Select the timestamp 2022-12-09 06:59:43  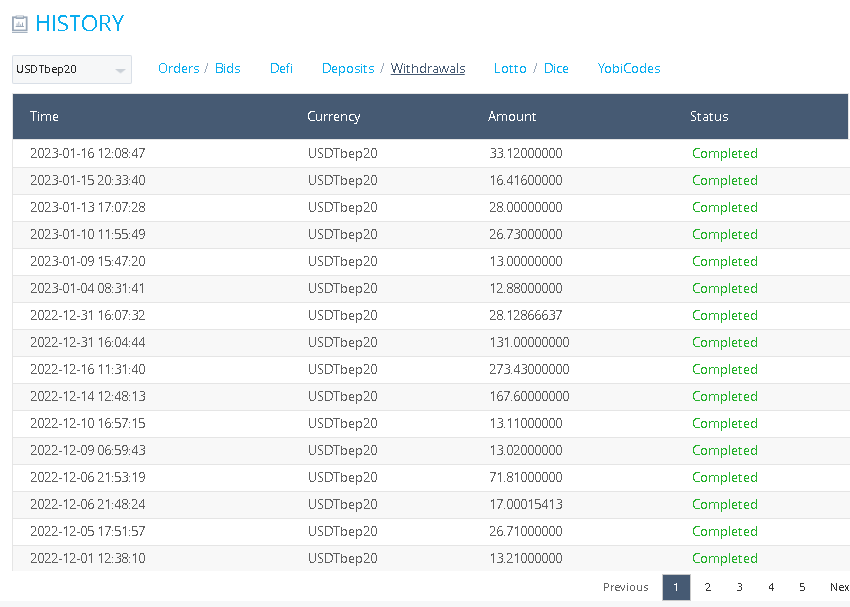coord(88,450)
